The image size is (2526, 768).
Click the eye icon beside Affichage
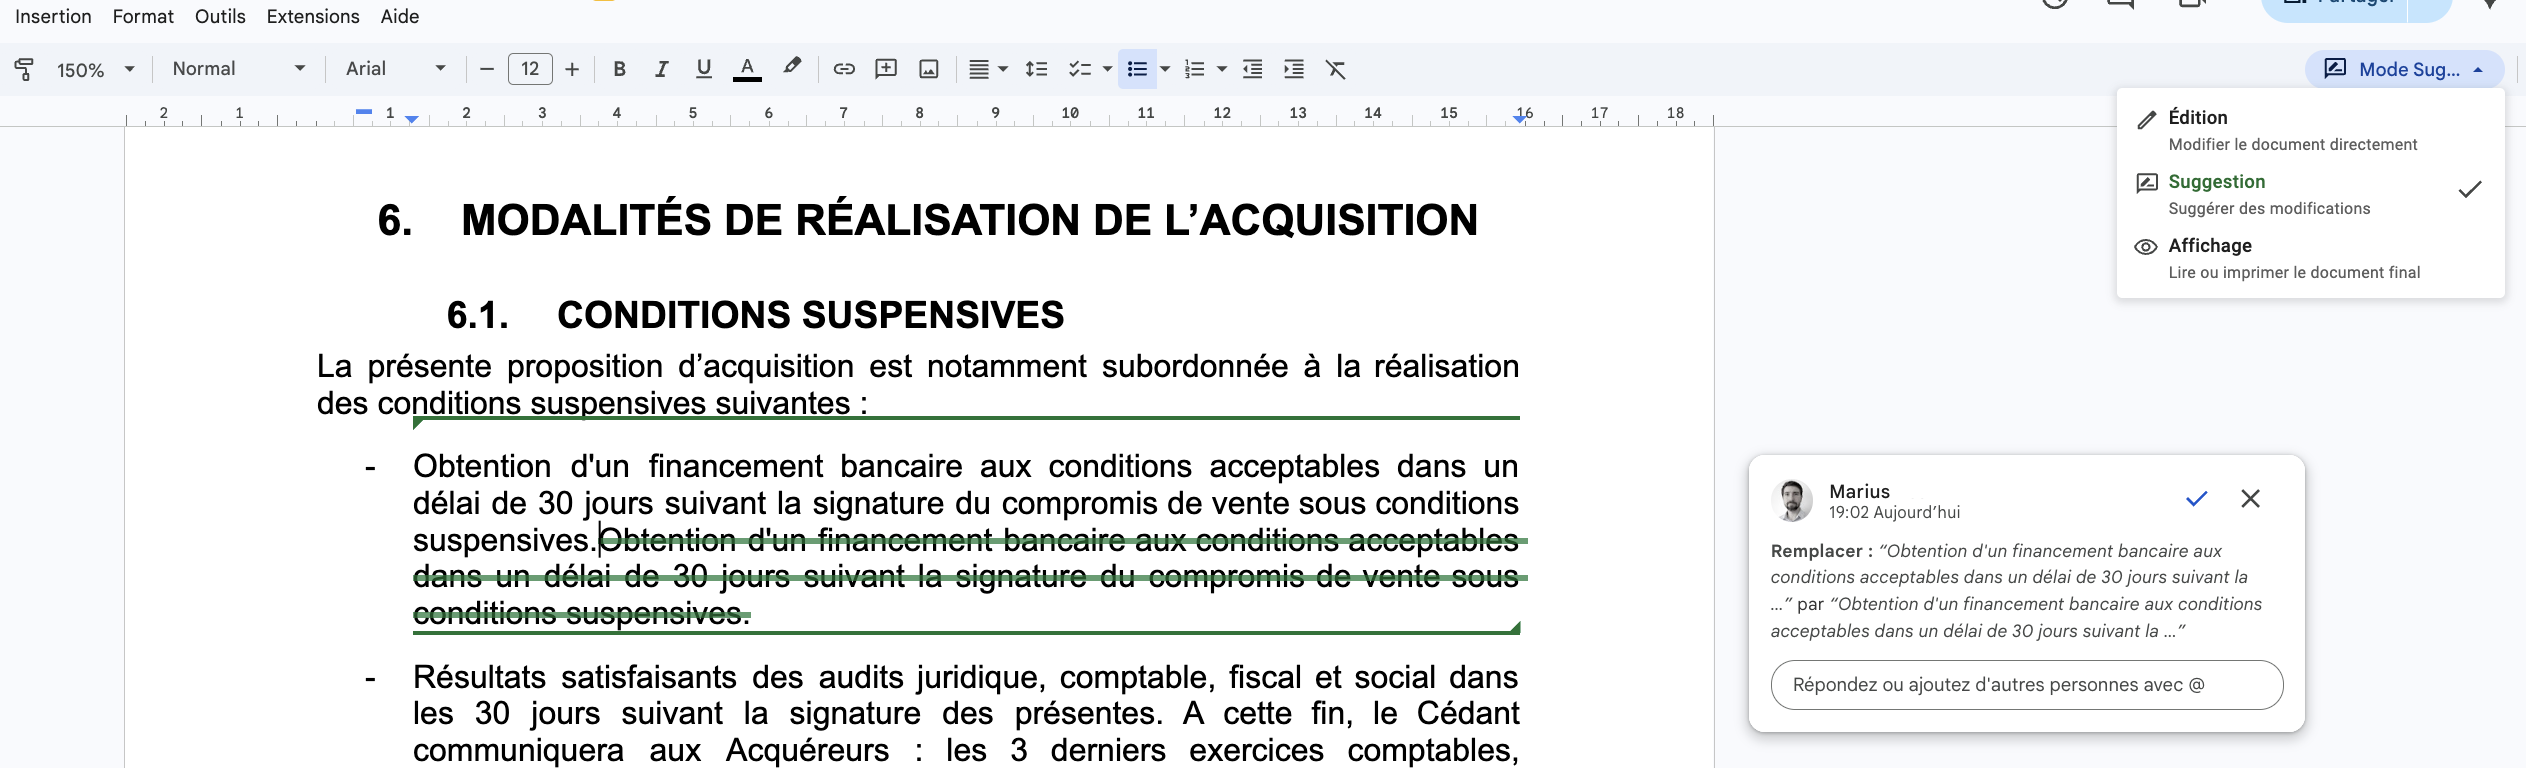[2146, 247]
